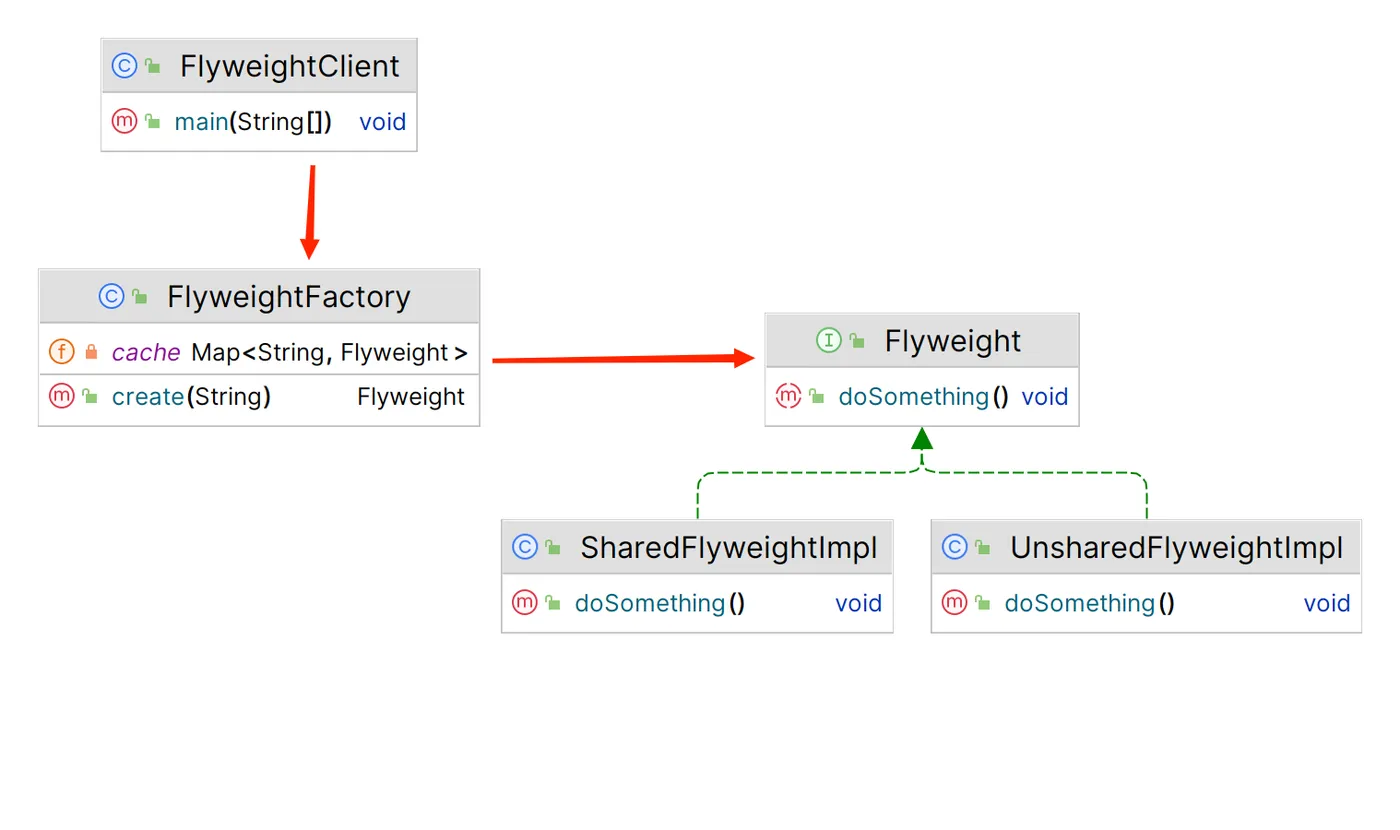Click the void type in Flyweight interface
The height and width of the screenshot is (830, 1400).
1045,397
